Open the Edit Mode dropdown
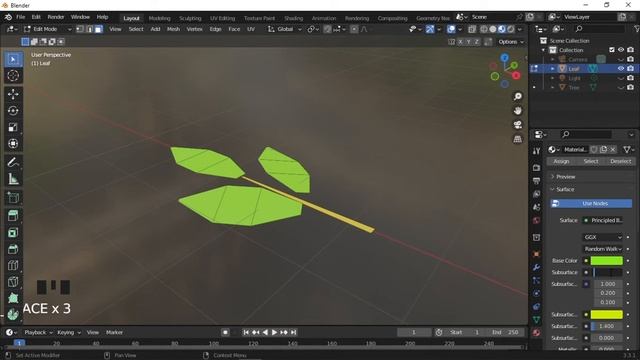 click(47, 29)
